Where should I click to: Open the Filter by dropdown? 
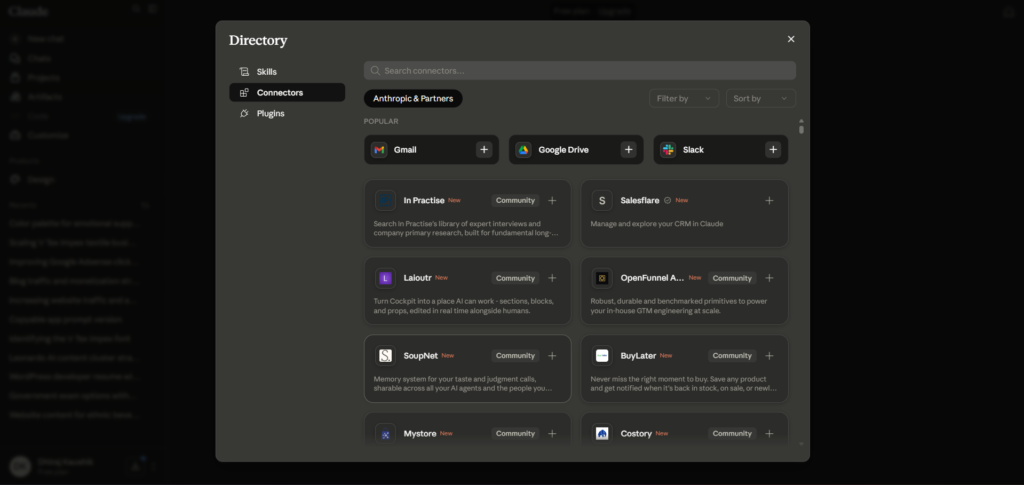(x=684, y=99)
